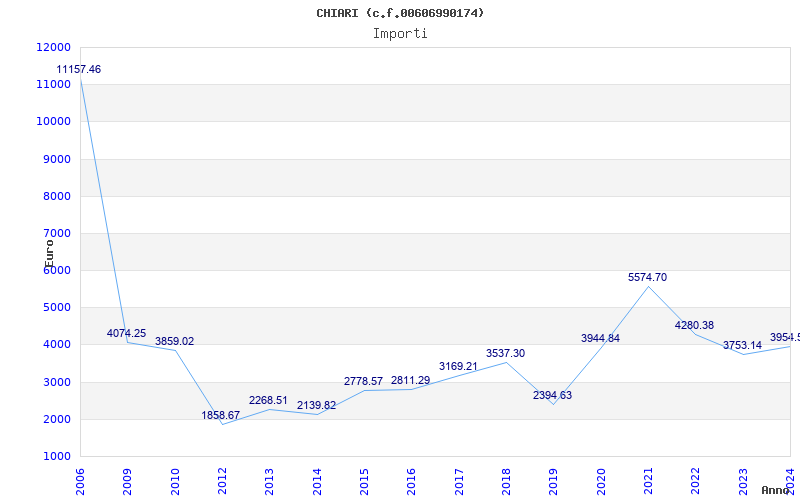800x500 pixels.
Task: Click x-axis year label 2013
Action: click(269, 482)
